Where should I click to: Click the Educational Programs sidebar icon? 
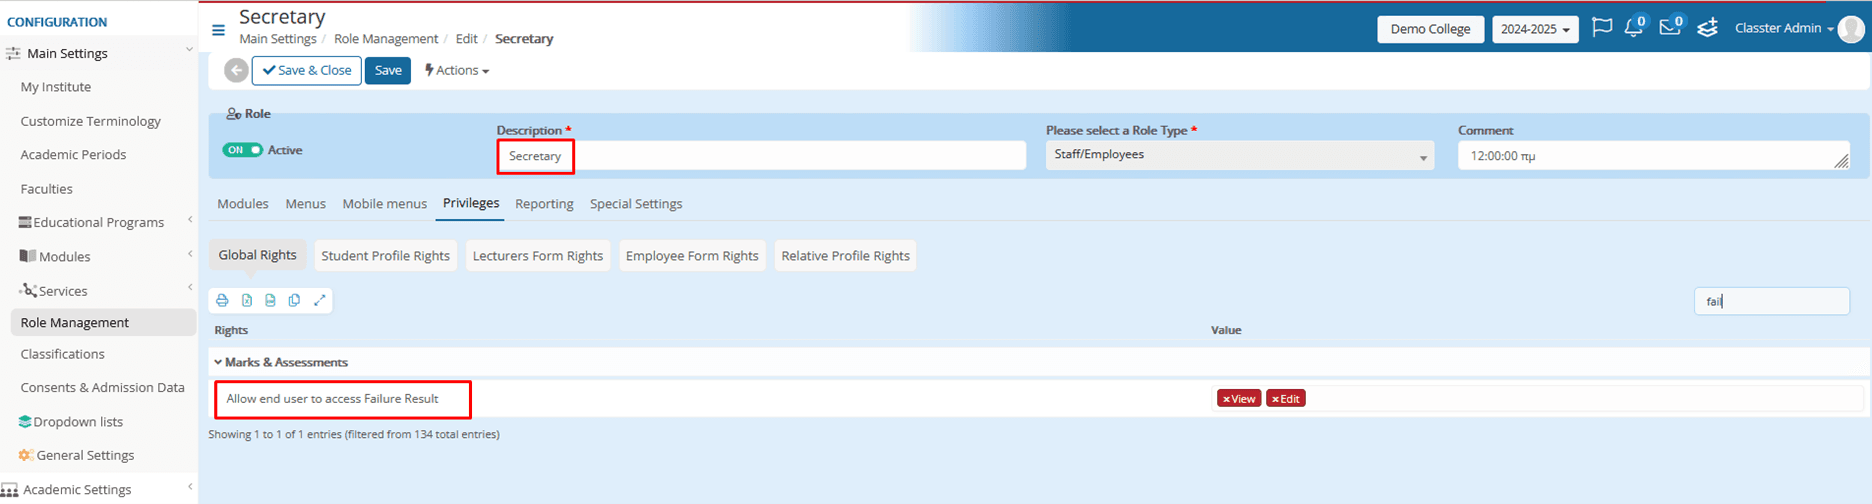(x=25, y=222)
